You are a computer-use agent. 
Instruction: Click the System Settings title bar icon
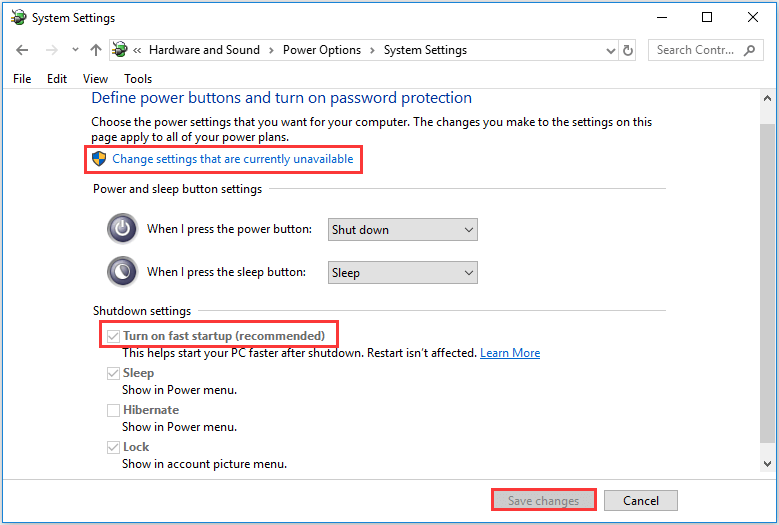pyautogui.click(x=18, y=17)
